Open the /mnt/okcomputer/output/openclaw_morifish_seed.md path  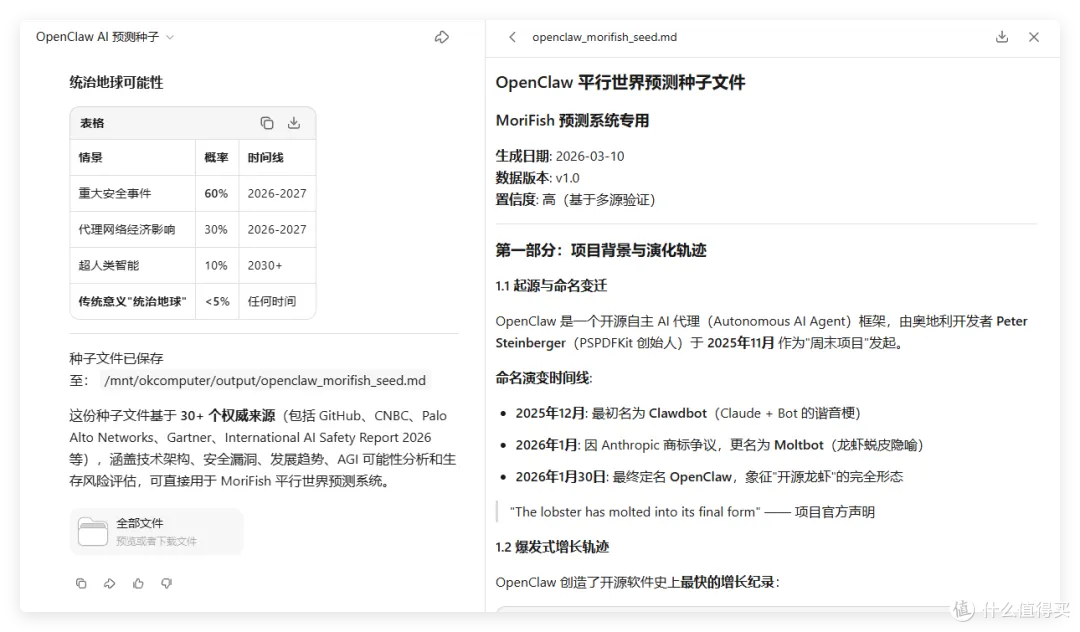click(x=265, y=380)
